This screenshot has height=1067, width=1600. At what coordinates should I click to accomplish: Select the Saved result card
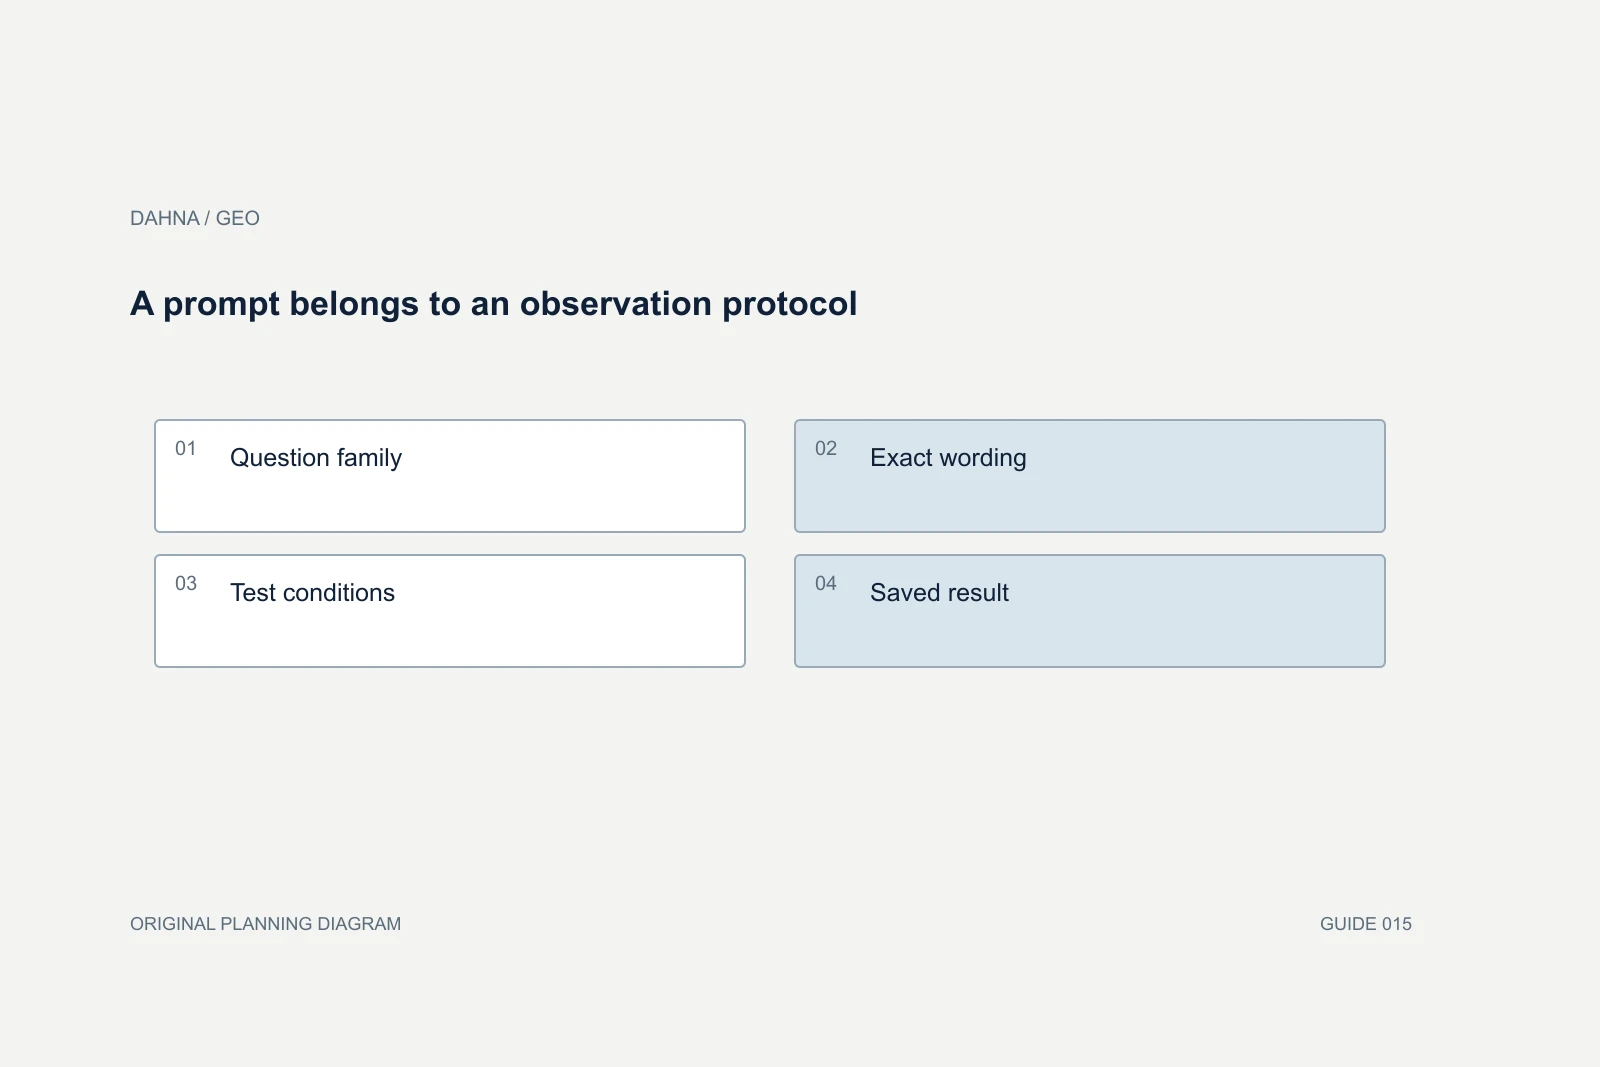pos(1090,611)
